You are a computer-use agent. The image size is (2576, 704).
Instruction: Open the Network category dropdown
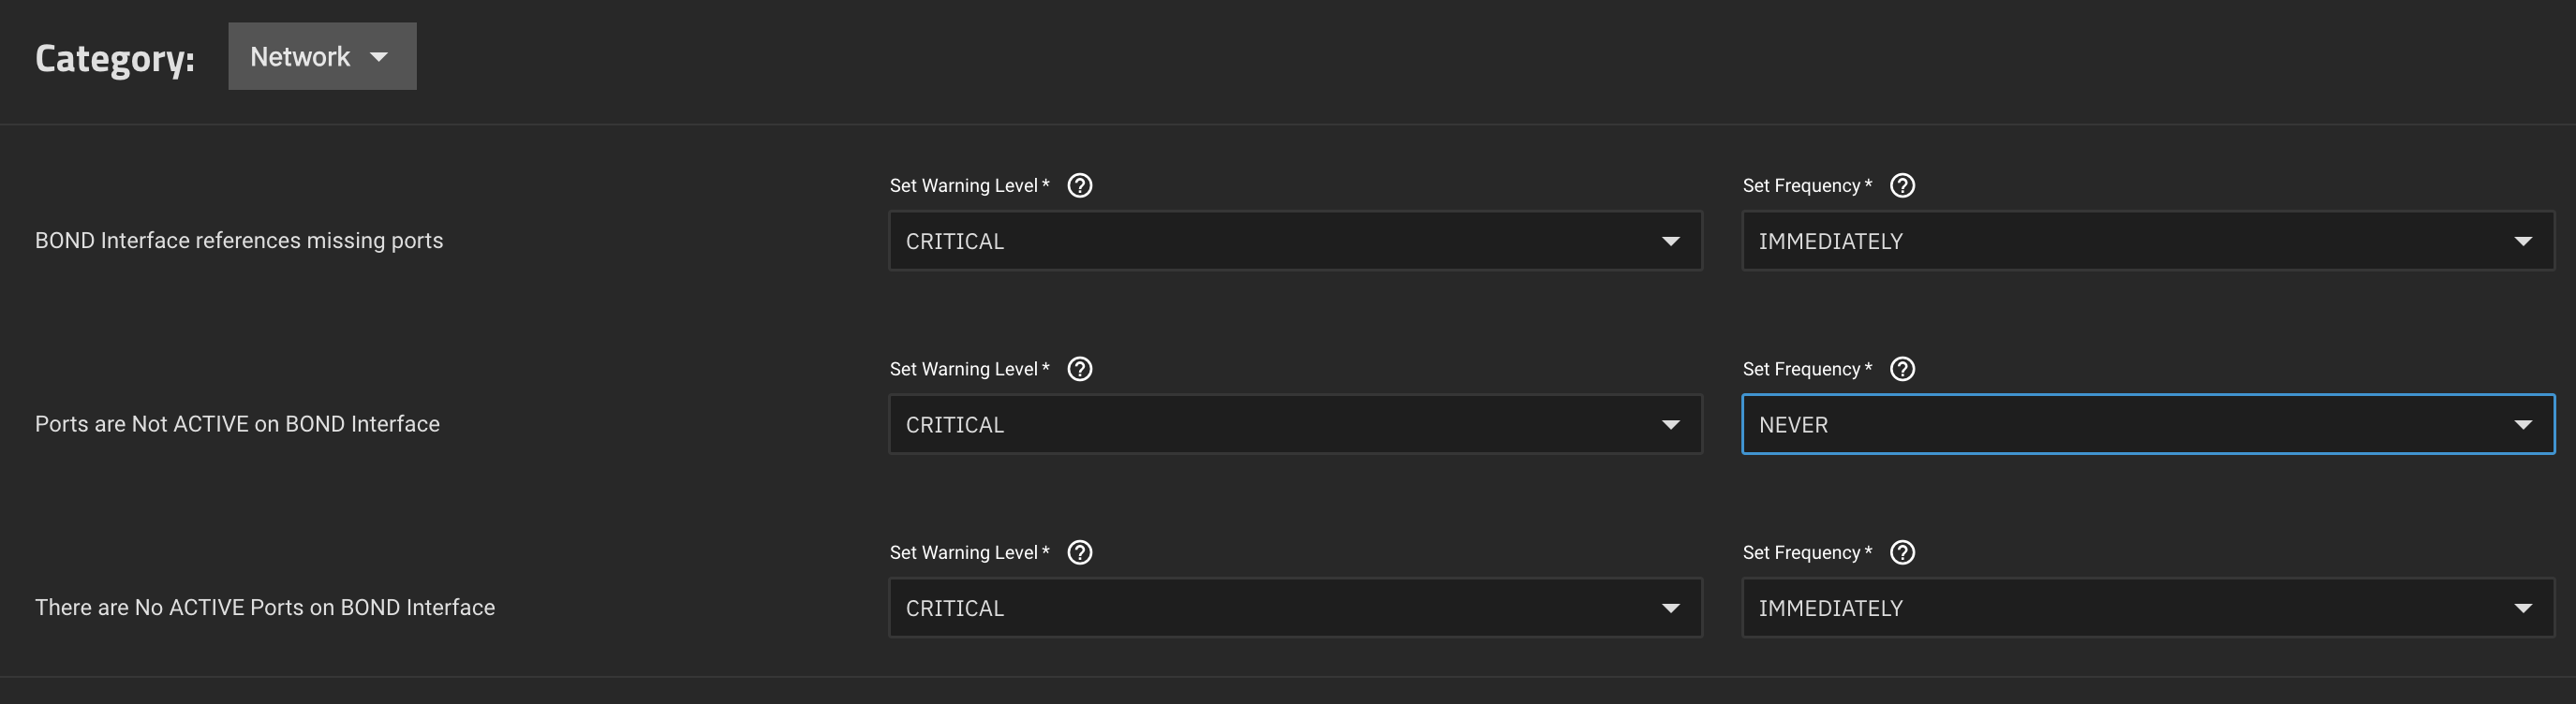click(322, 56)
